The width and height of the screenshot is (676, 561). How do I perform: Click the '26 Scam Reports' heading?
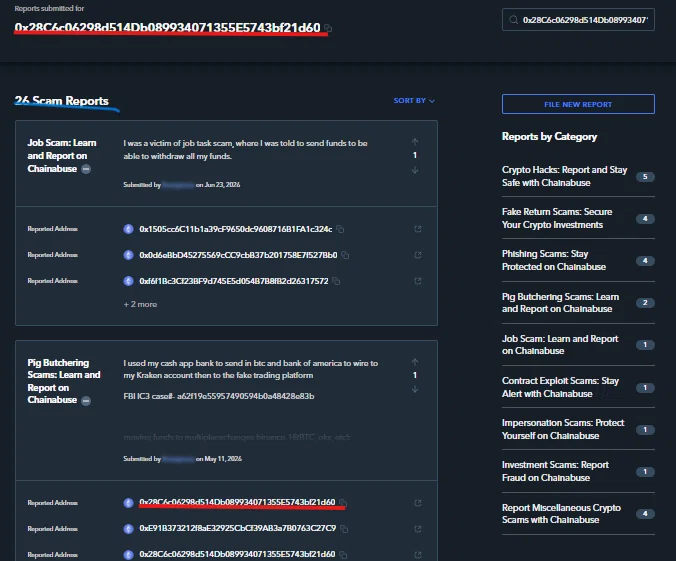tap(62, 101)
